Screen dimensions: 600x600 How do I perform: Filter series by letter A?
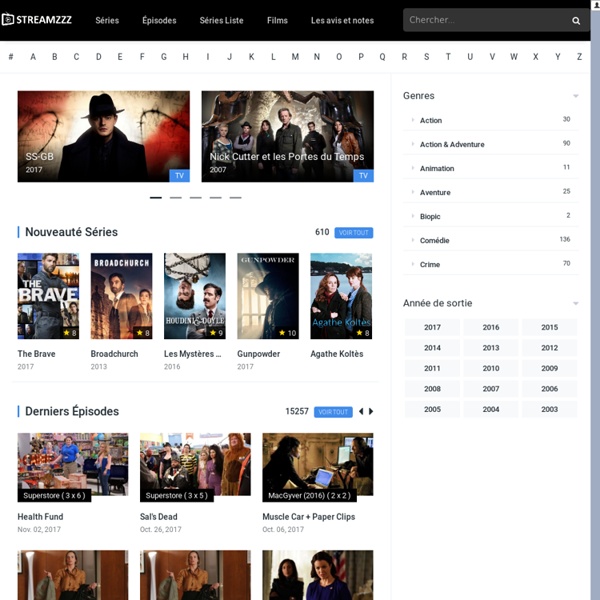33,57
